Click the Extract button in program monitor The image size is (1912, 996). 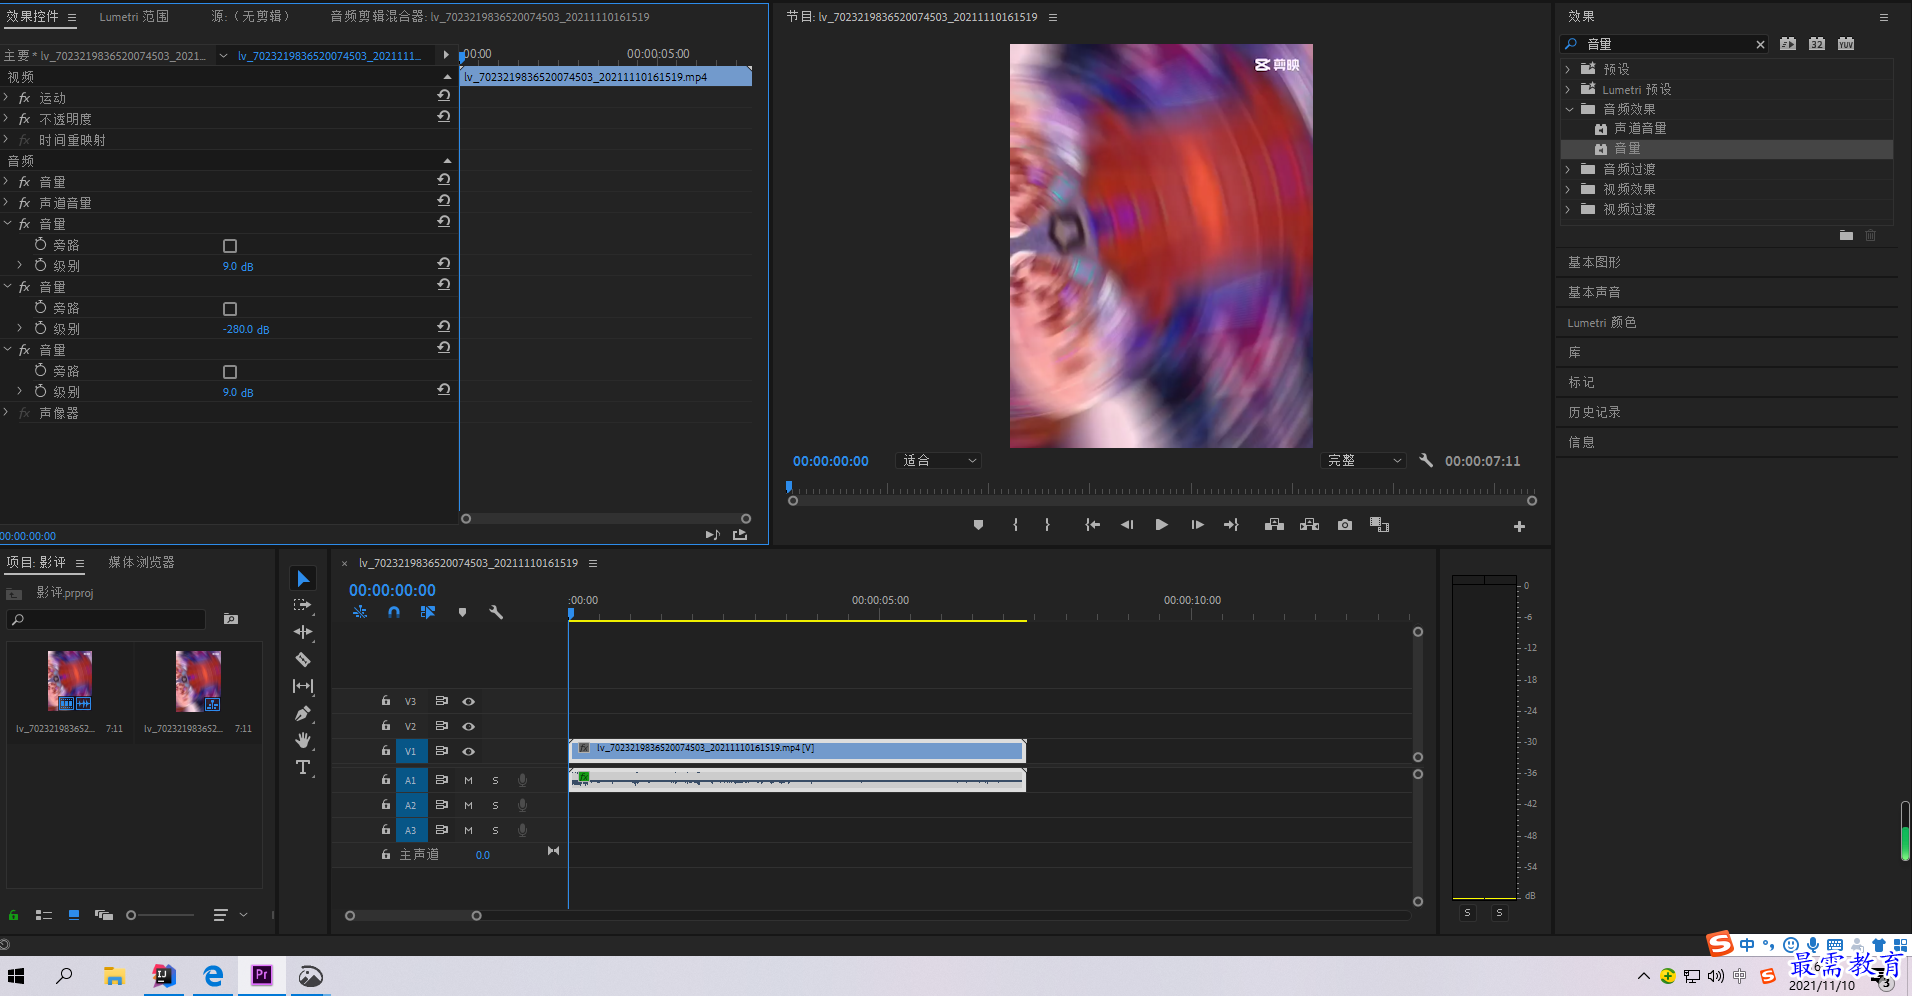tap(1309, 525)
